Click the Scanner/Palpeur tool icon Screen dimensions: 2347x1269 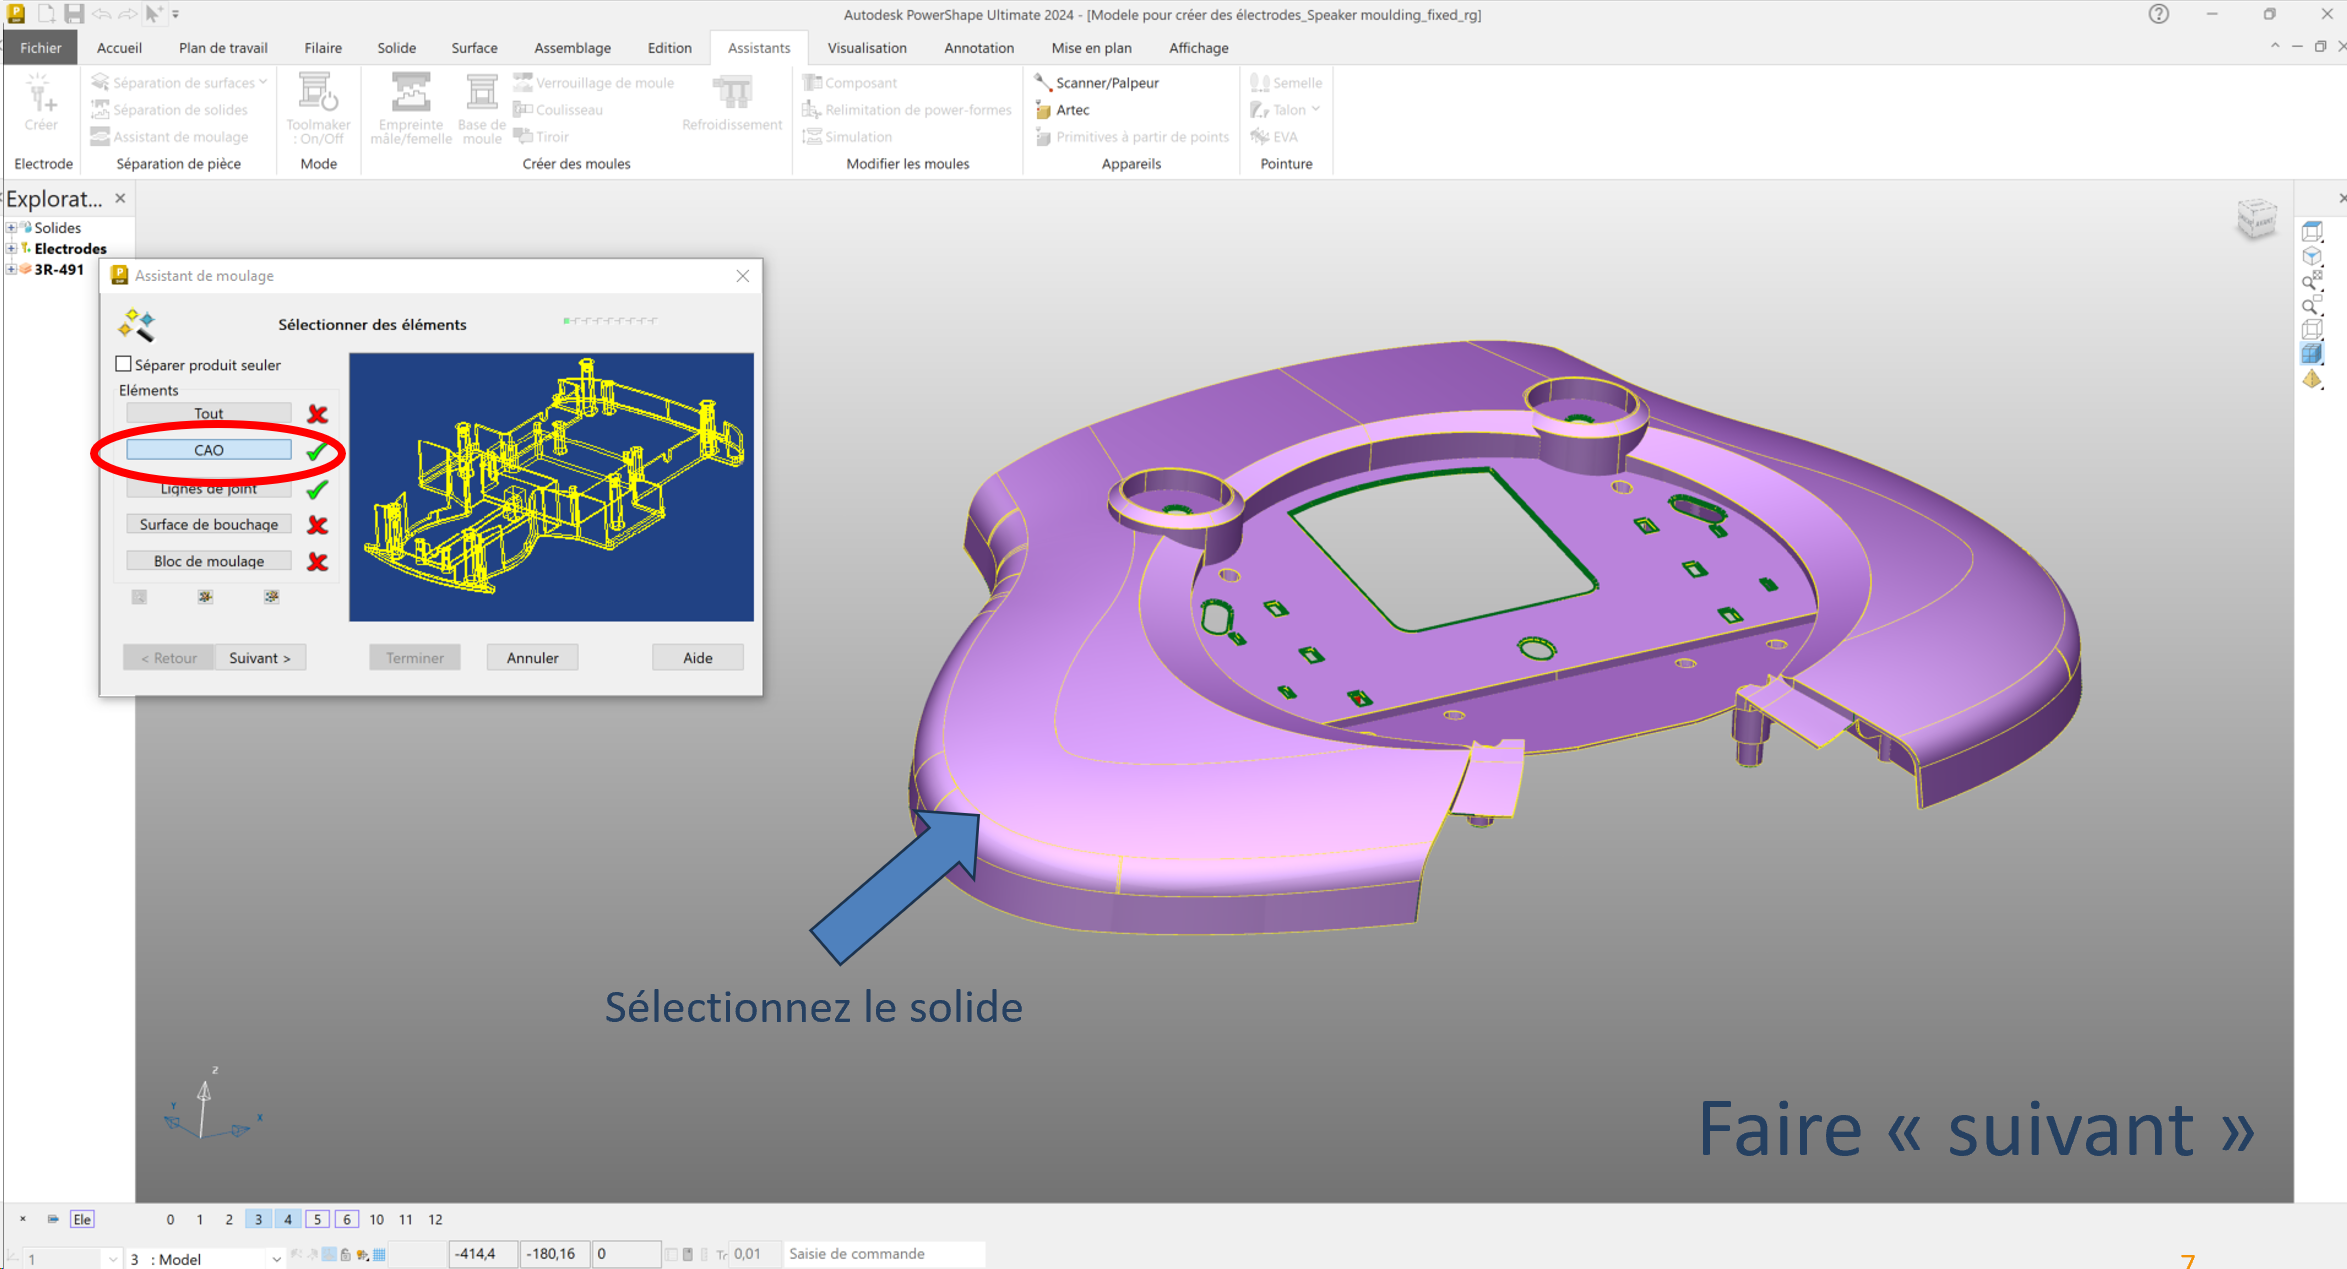[1043, 82]
